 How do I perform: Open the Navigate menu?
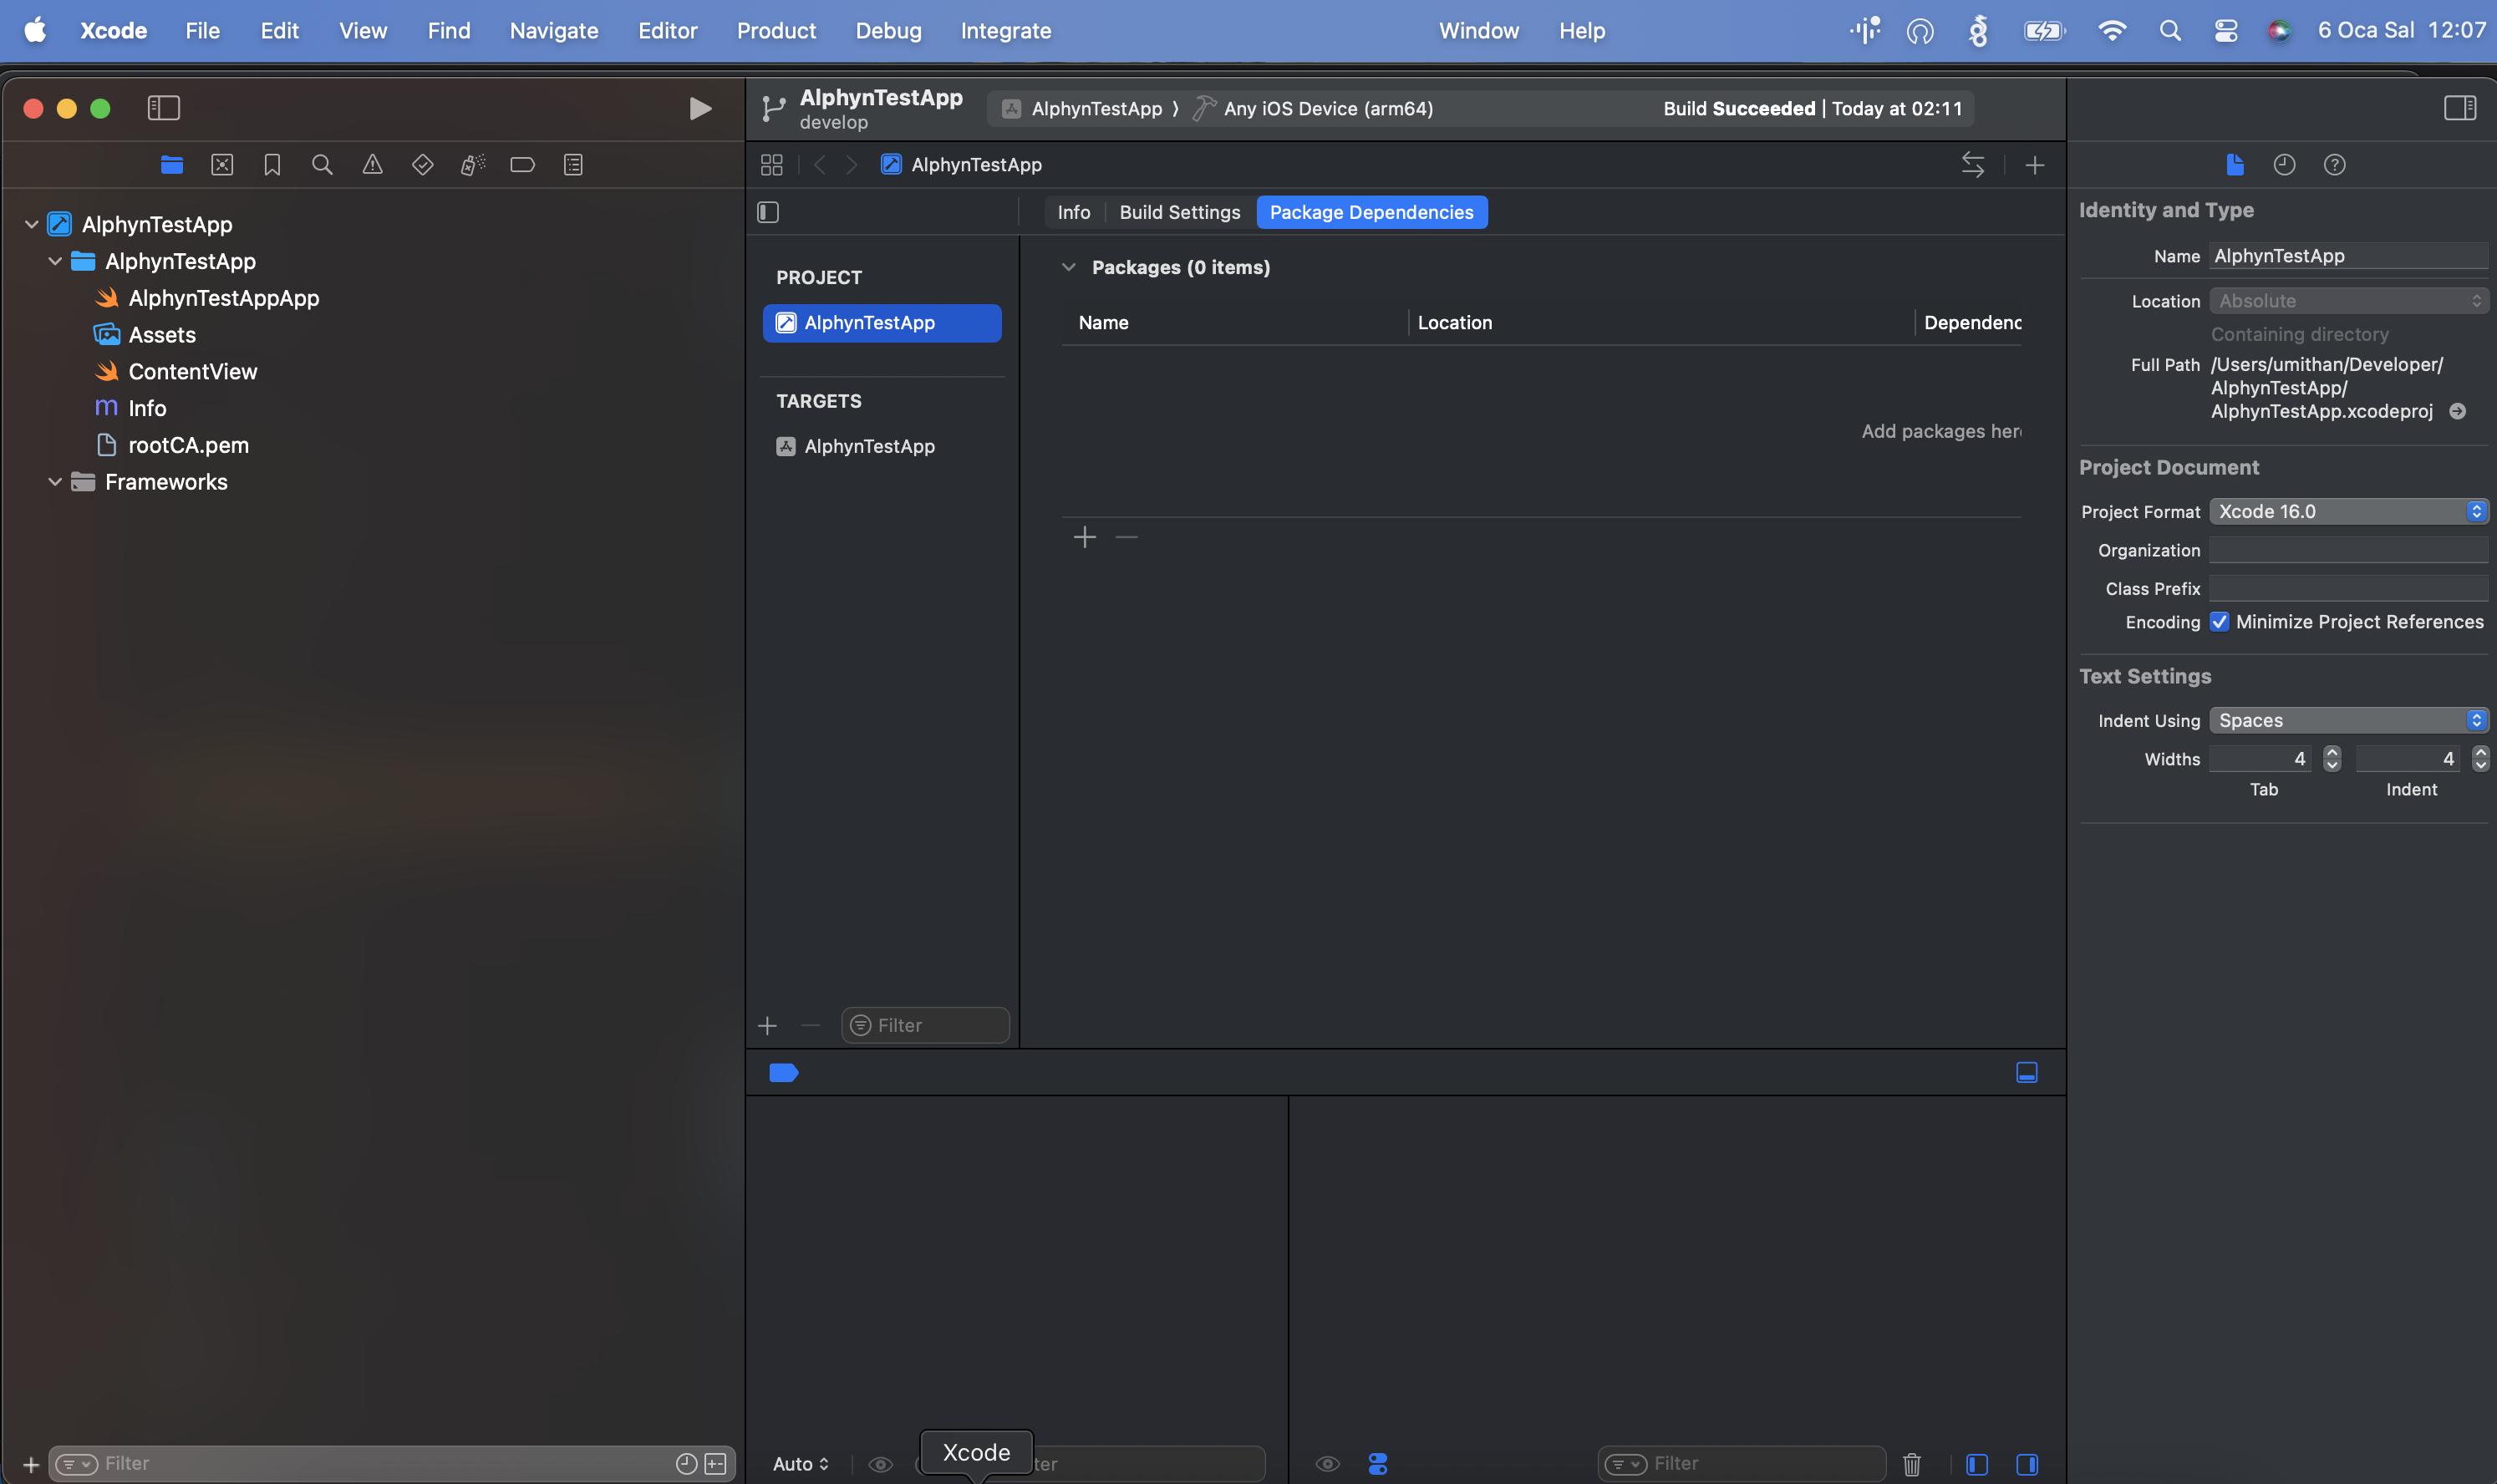click(x=553, y=30)
